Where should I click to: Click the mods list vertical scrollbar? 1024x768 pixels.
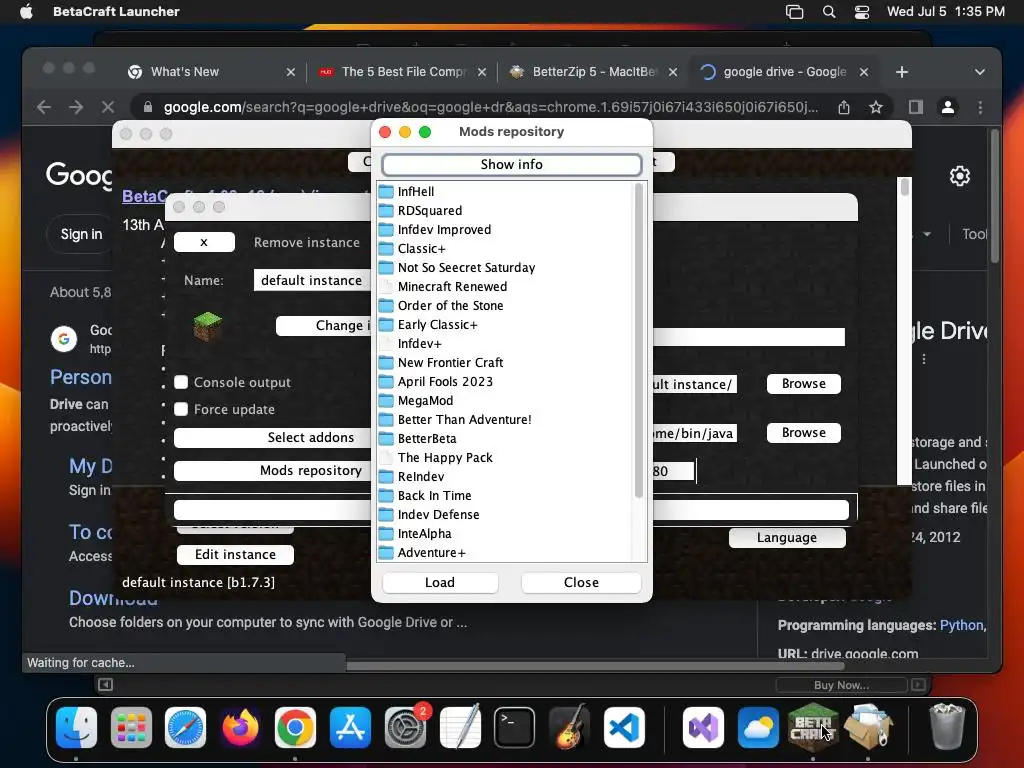click(x=639, y=340)
